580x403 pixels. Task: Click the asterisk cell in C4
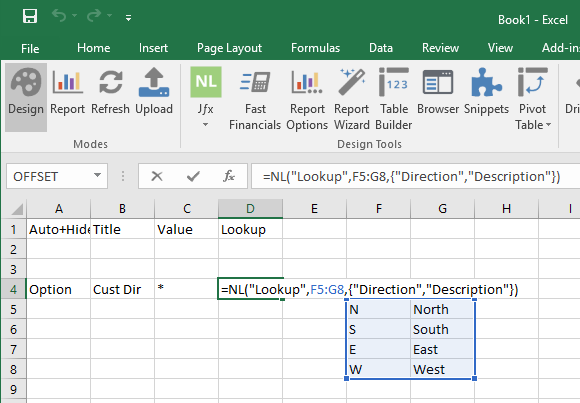coord(186,289)
